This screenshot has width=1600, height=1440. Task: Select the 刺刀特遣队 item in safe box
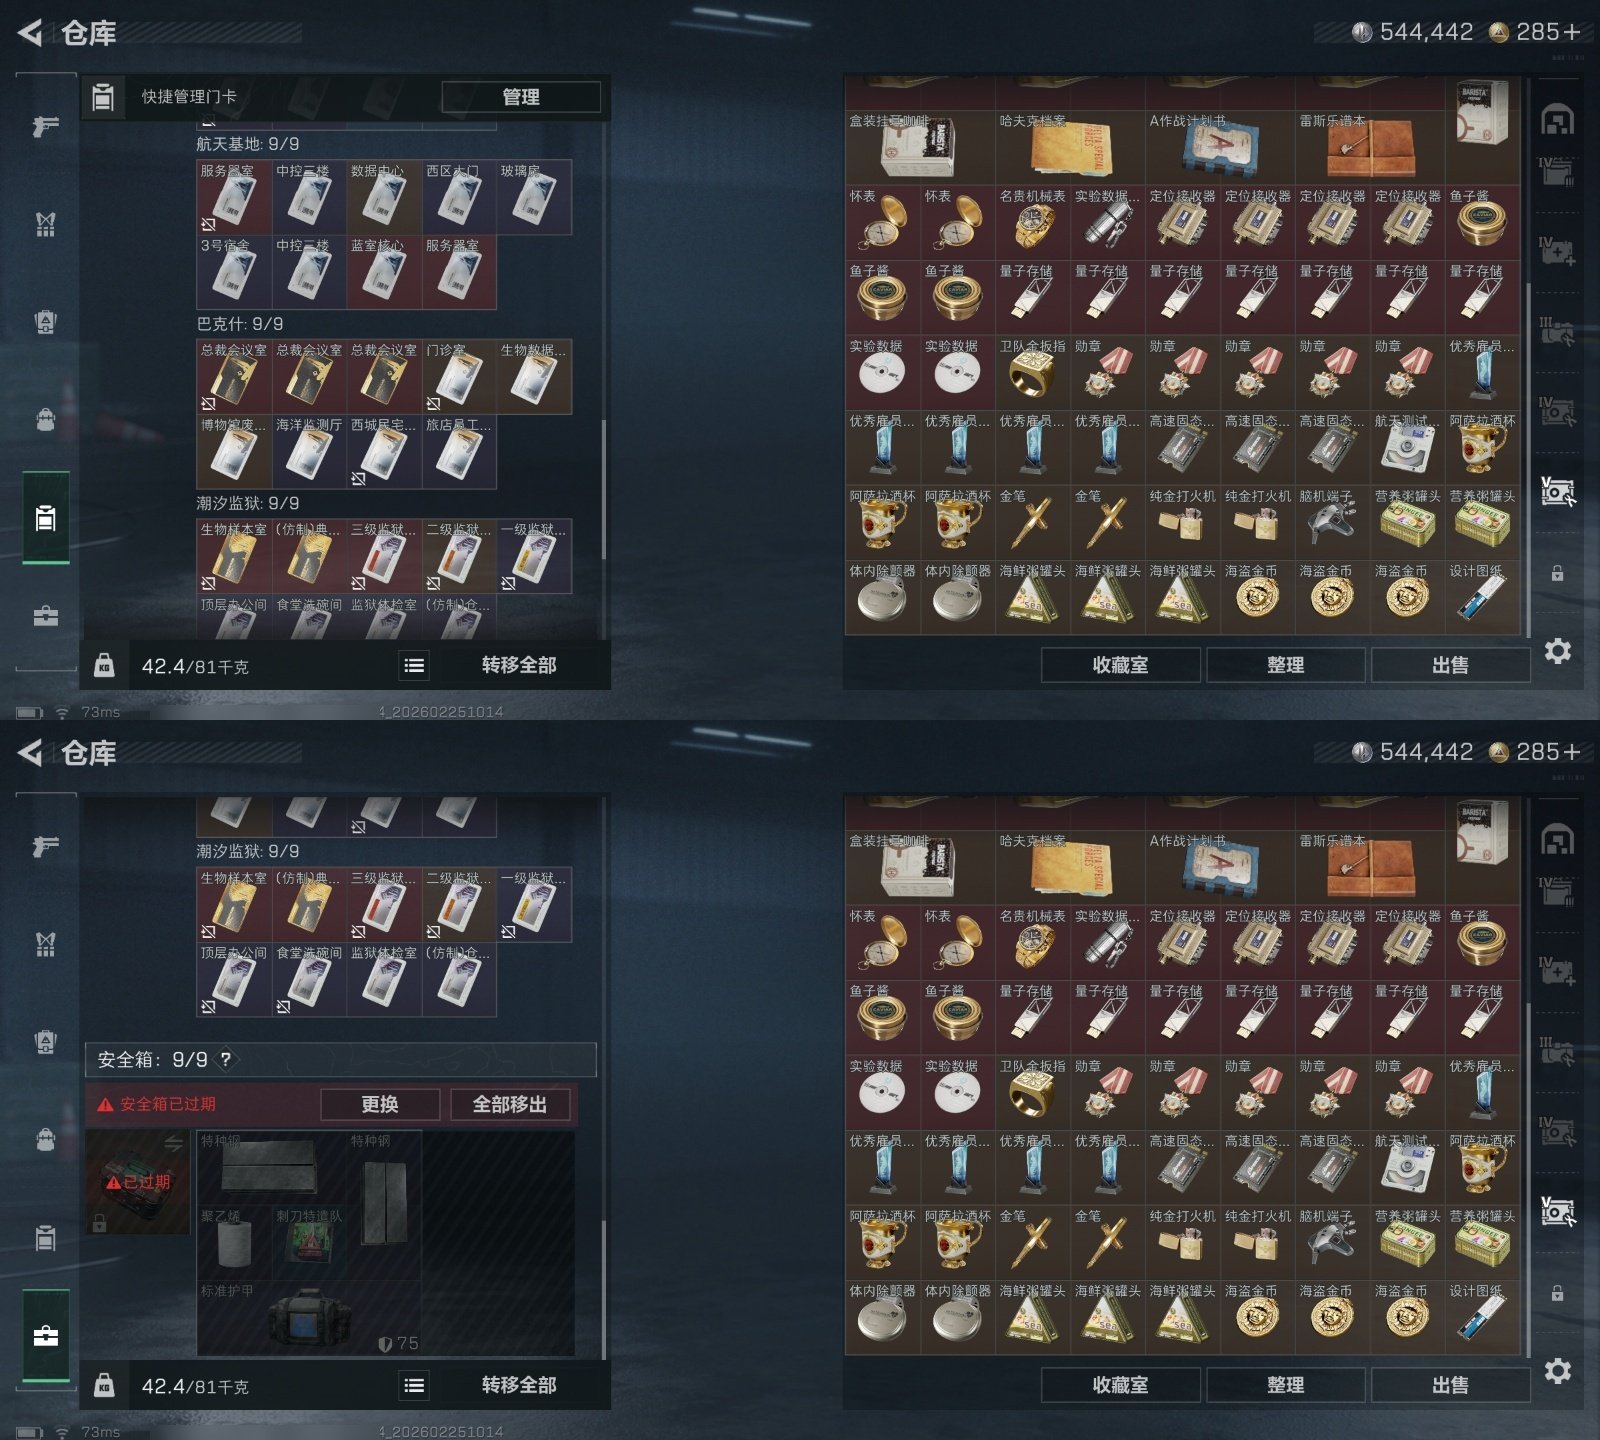(x=309, y=1243)
